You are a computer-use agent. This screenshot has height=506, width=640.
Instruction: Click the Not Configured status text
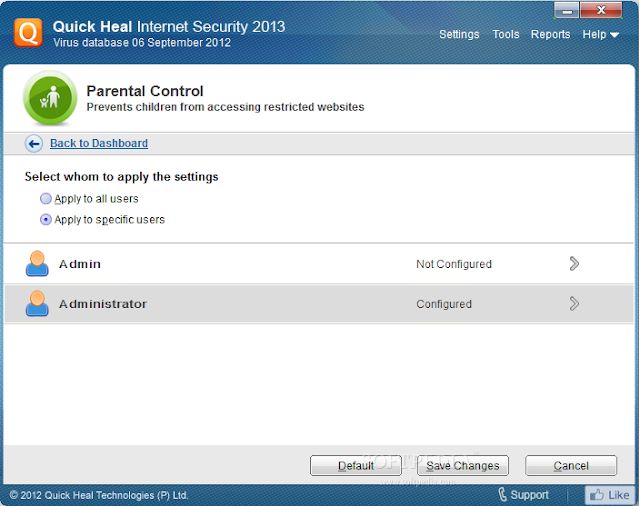click(x=454, y=264)
